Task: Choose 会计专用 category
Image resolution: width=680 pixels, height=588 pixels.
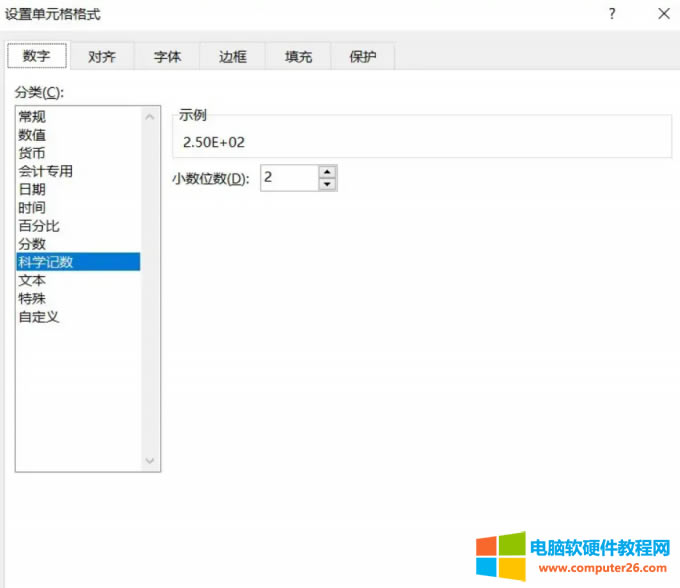Action: tap(45, 171)
